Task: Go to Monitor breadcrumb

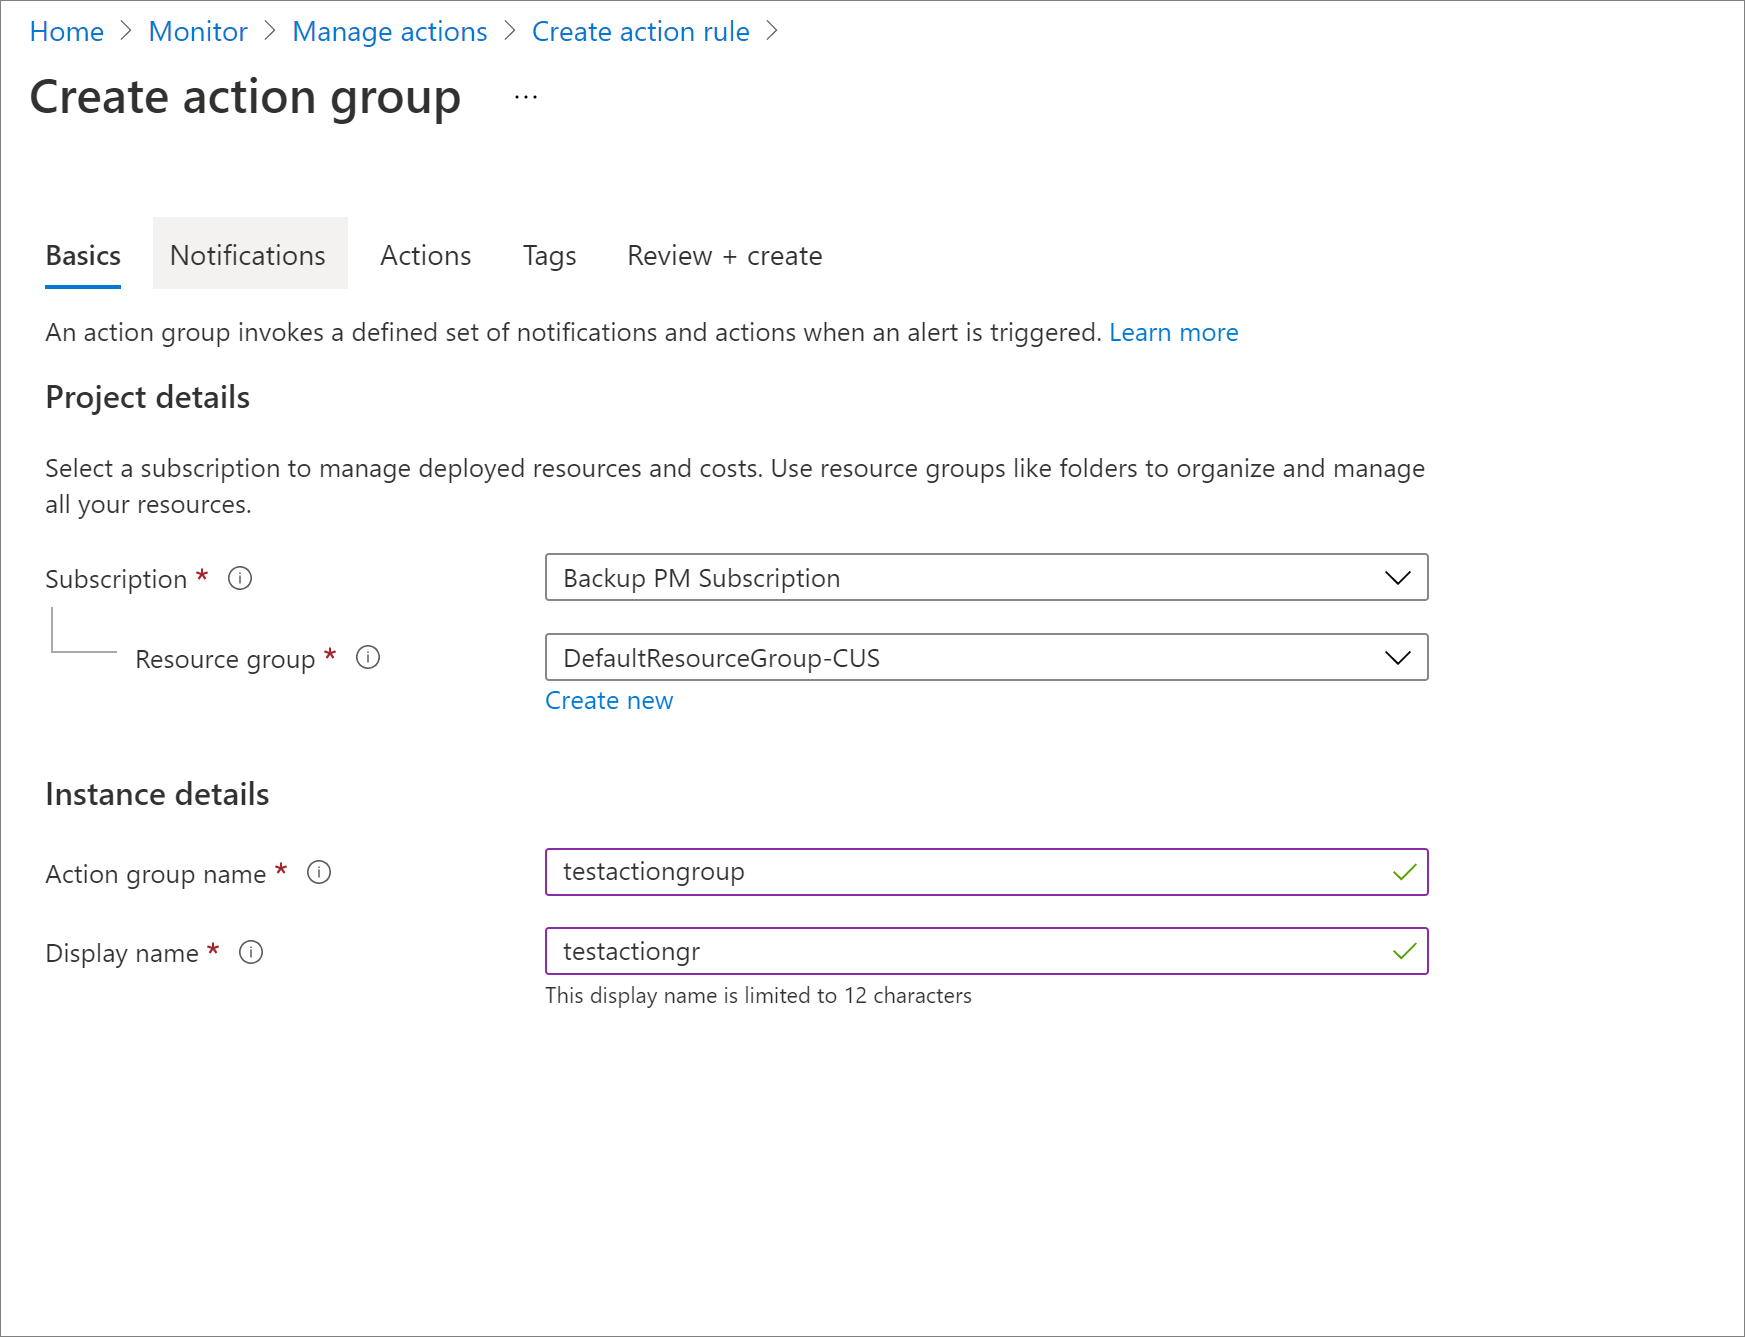Action: (x=198, y=32)
